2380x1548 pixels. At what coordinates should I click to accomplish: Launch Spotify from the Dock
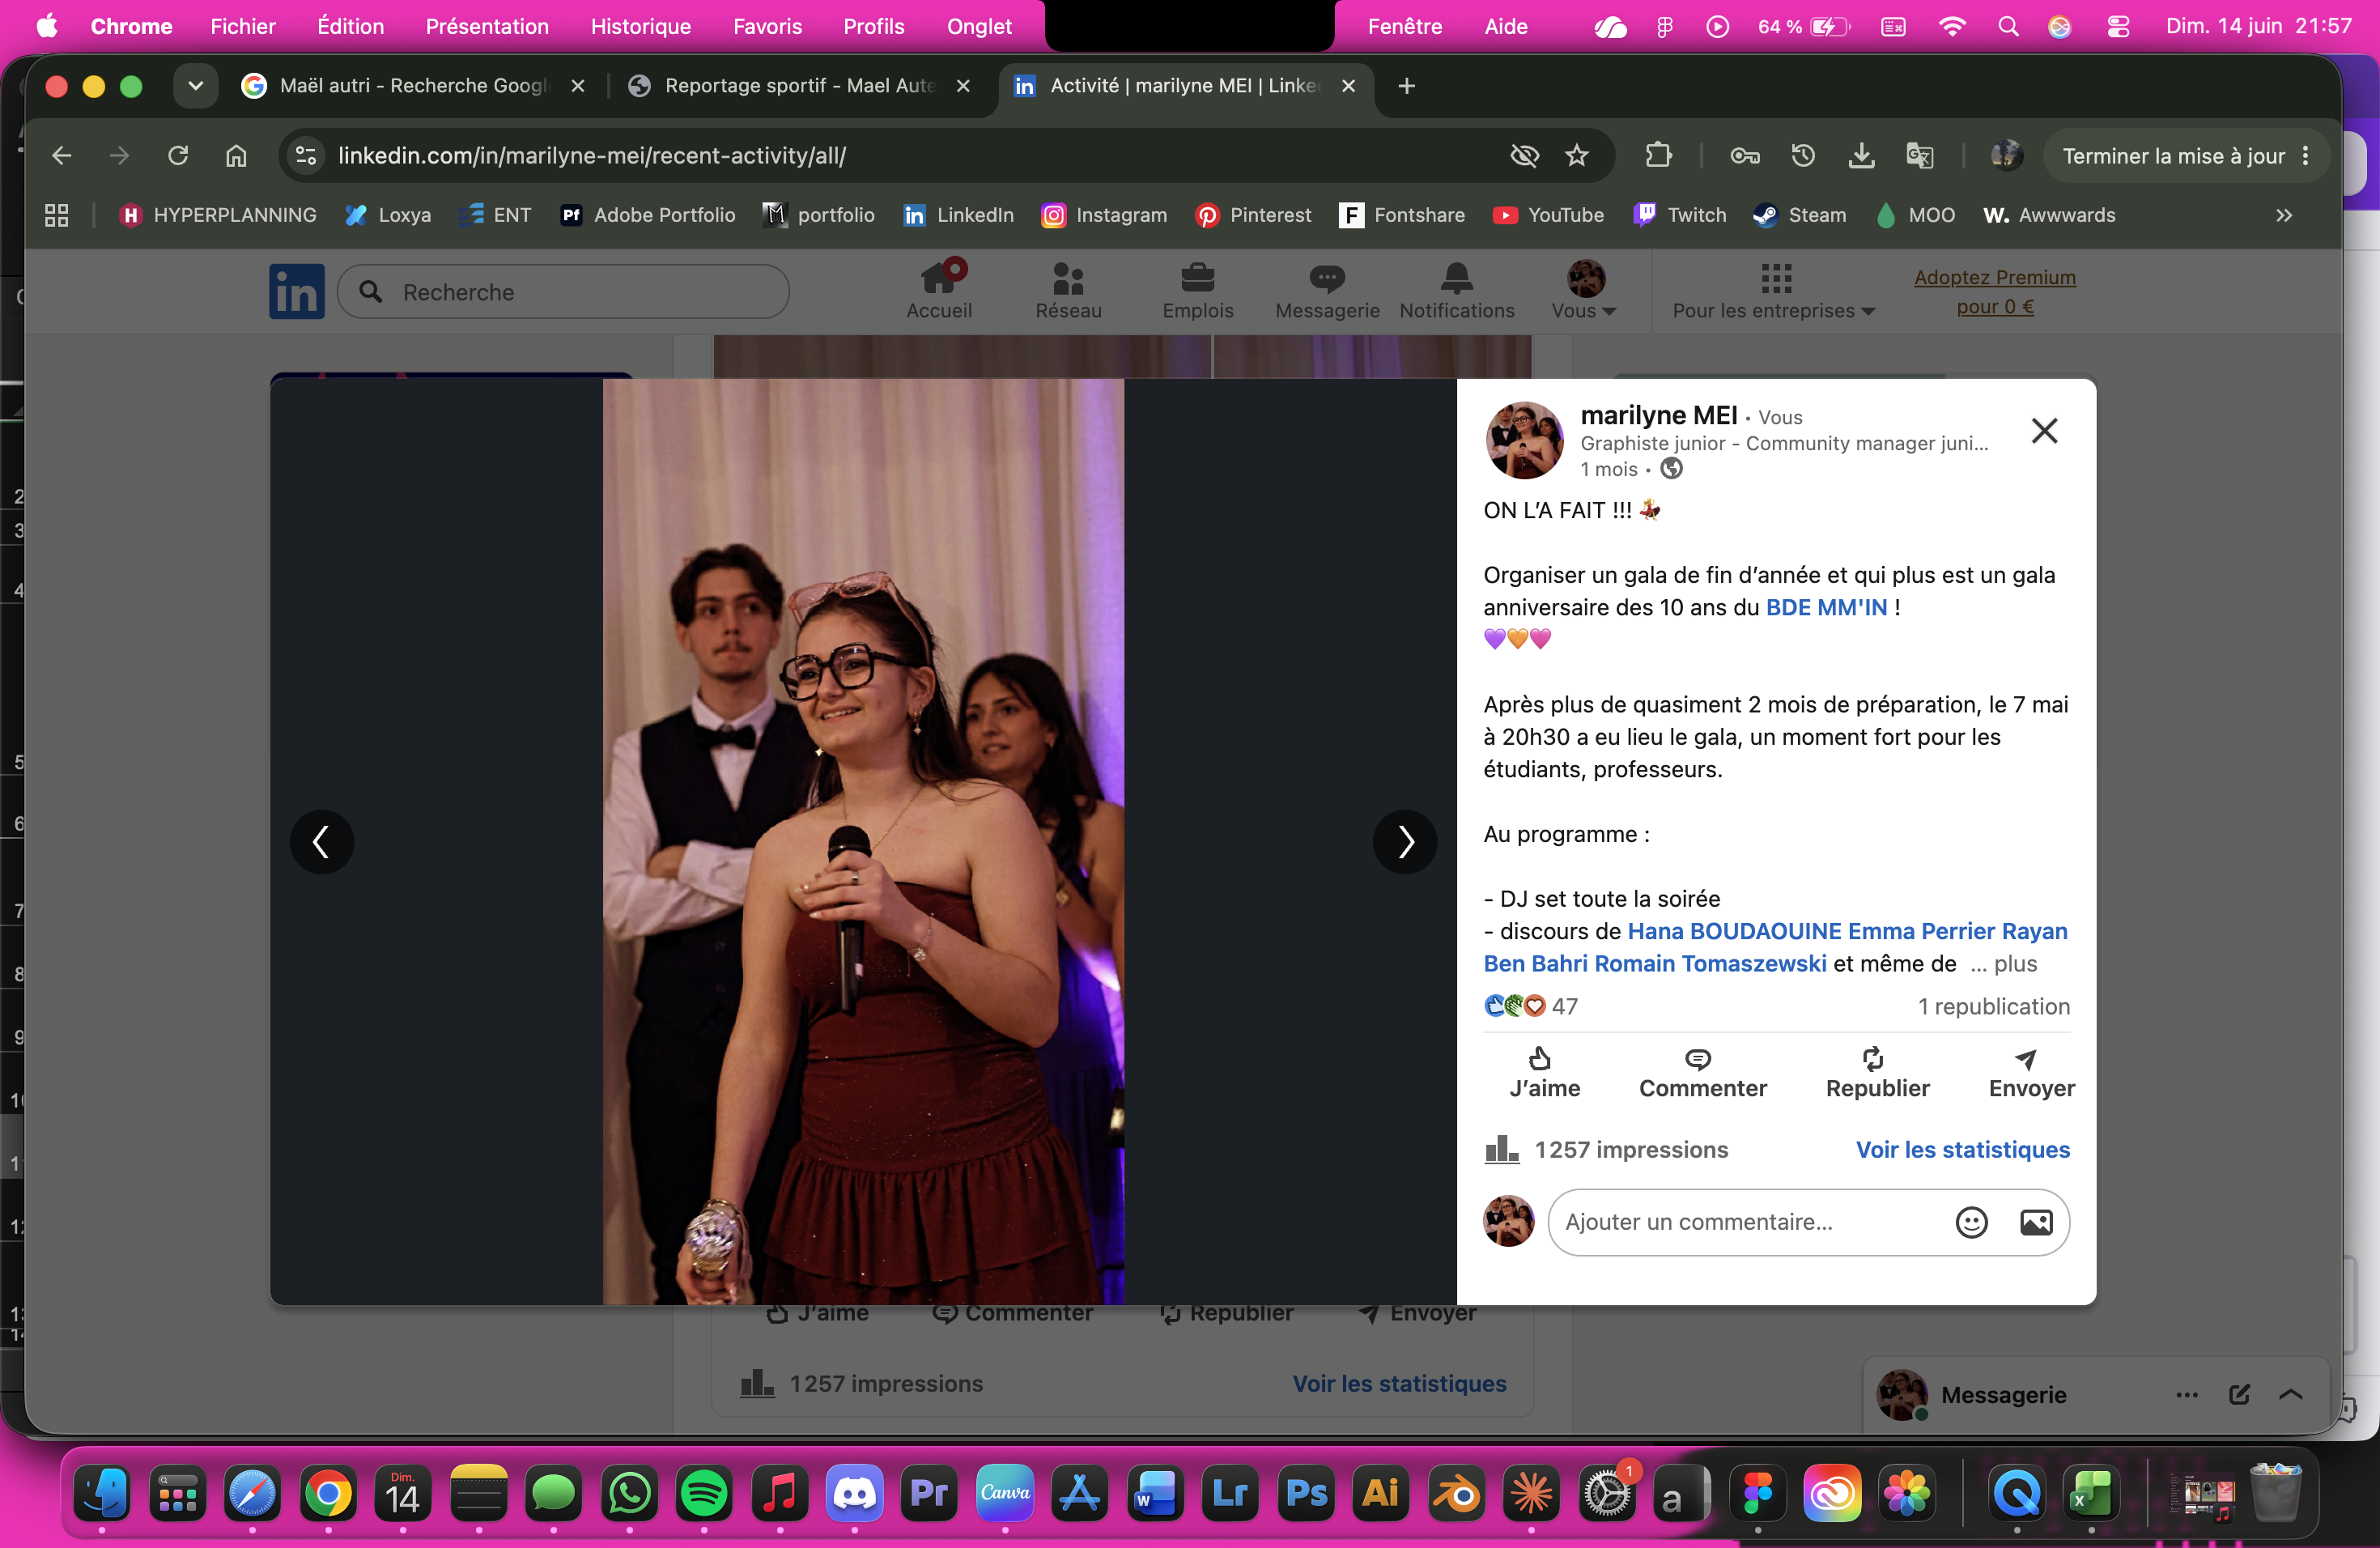[x=703, y=1494]
